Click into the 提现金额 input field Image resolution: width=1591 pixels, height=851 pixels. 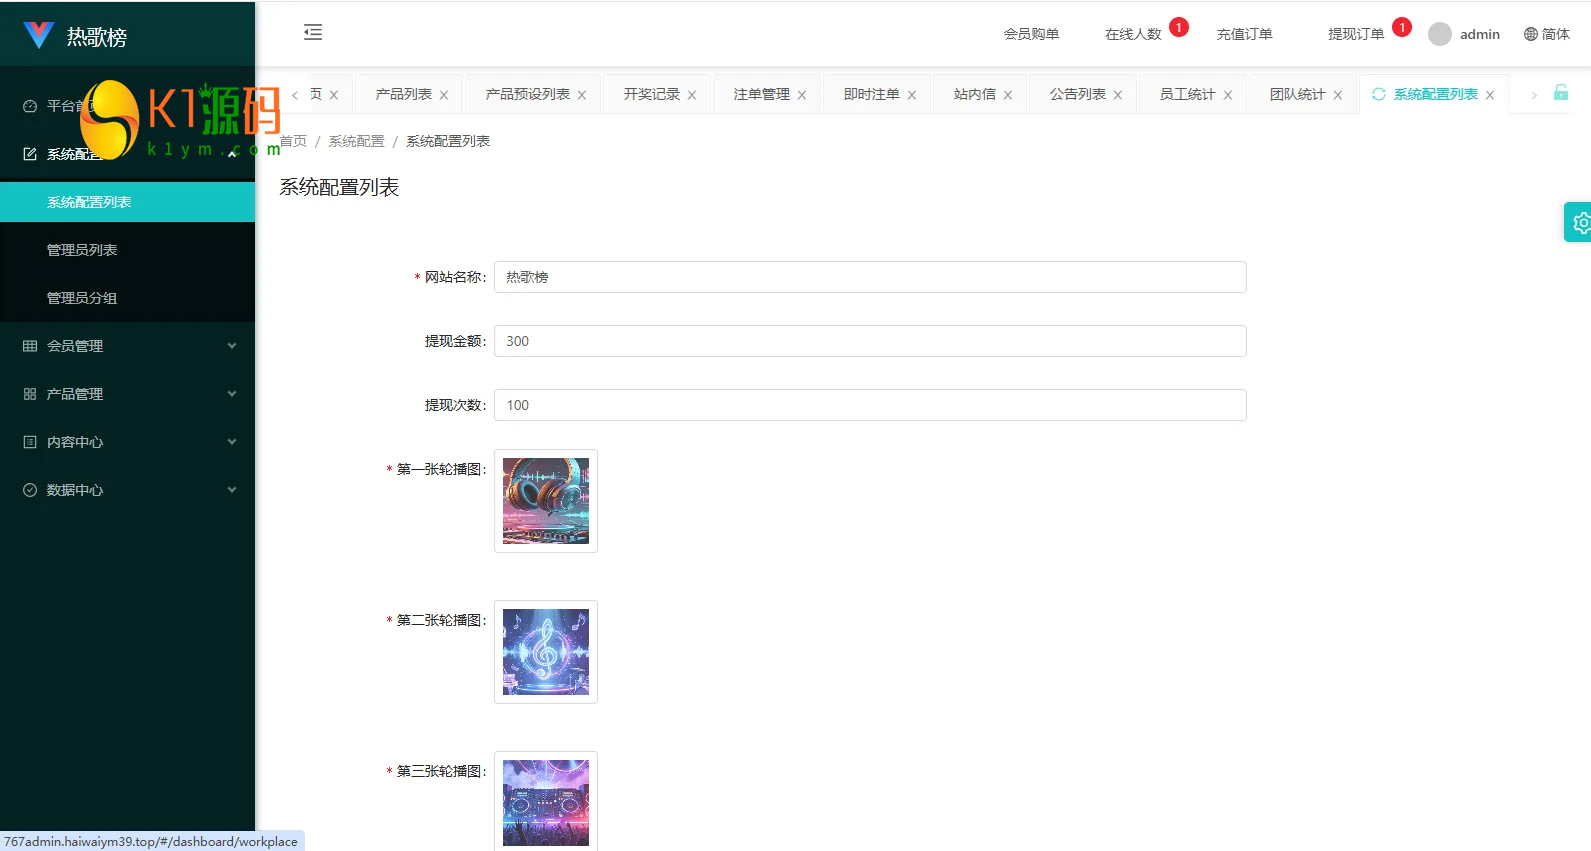click(870, 341)
